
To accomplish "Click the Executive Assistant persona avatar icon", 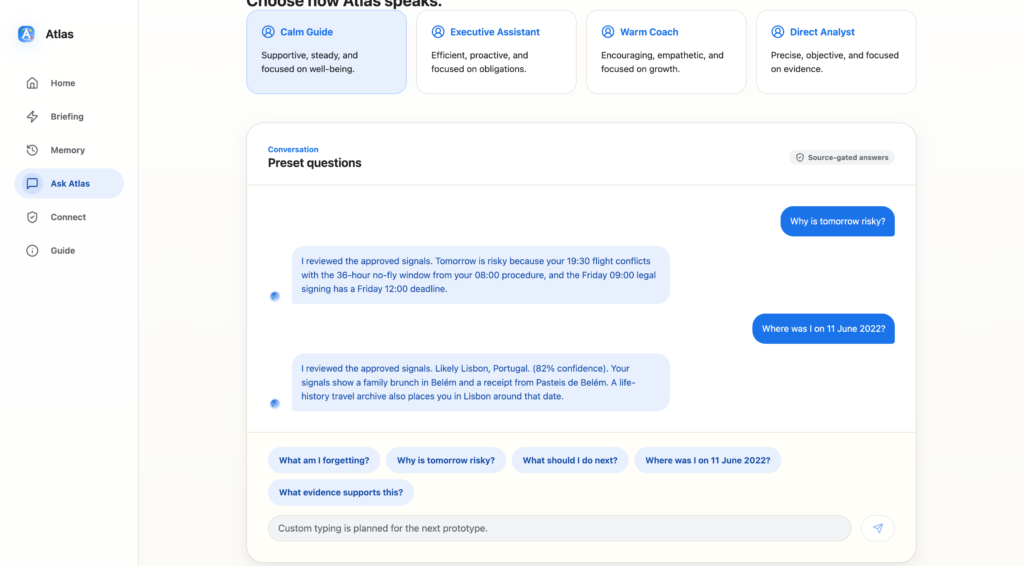I will pos(438,31).
